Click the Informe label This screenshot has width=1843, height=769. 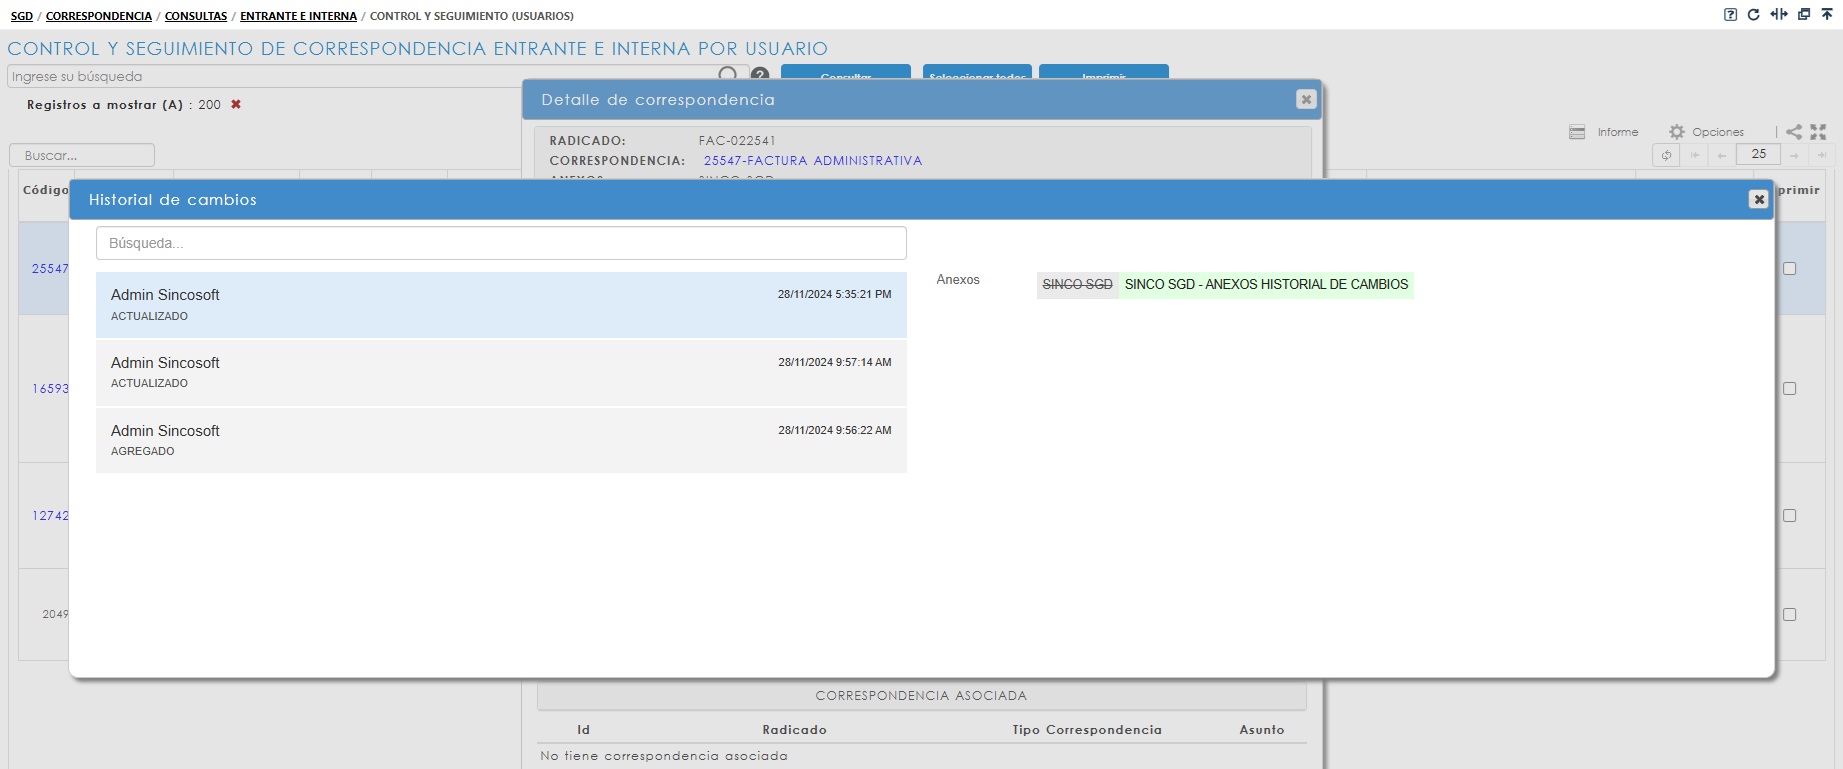pyautogui.click(x=1618, y=132)
